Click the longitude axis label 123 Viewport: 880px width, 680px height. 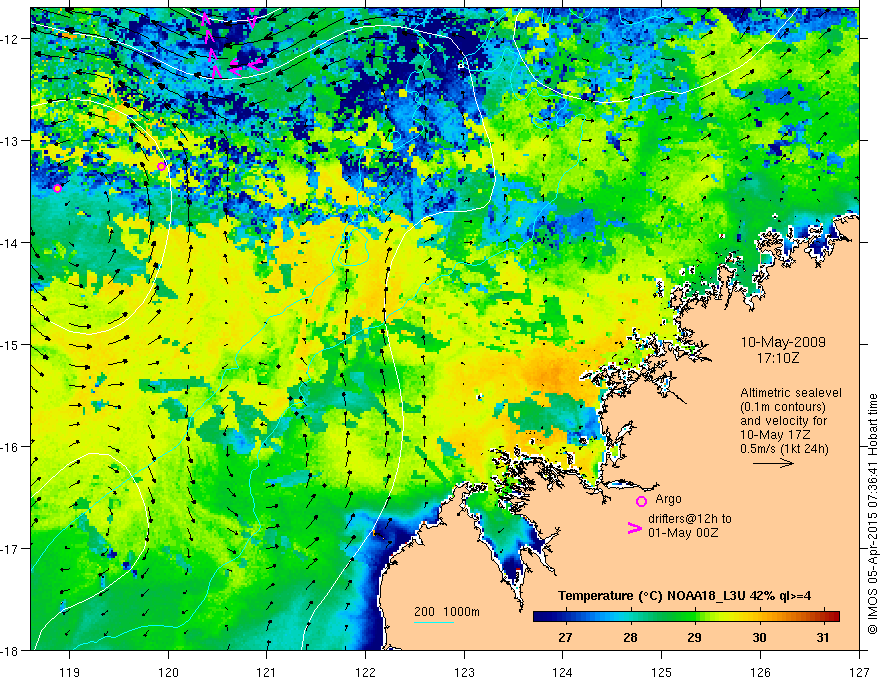[x=464, y=672]
